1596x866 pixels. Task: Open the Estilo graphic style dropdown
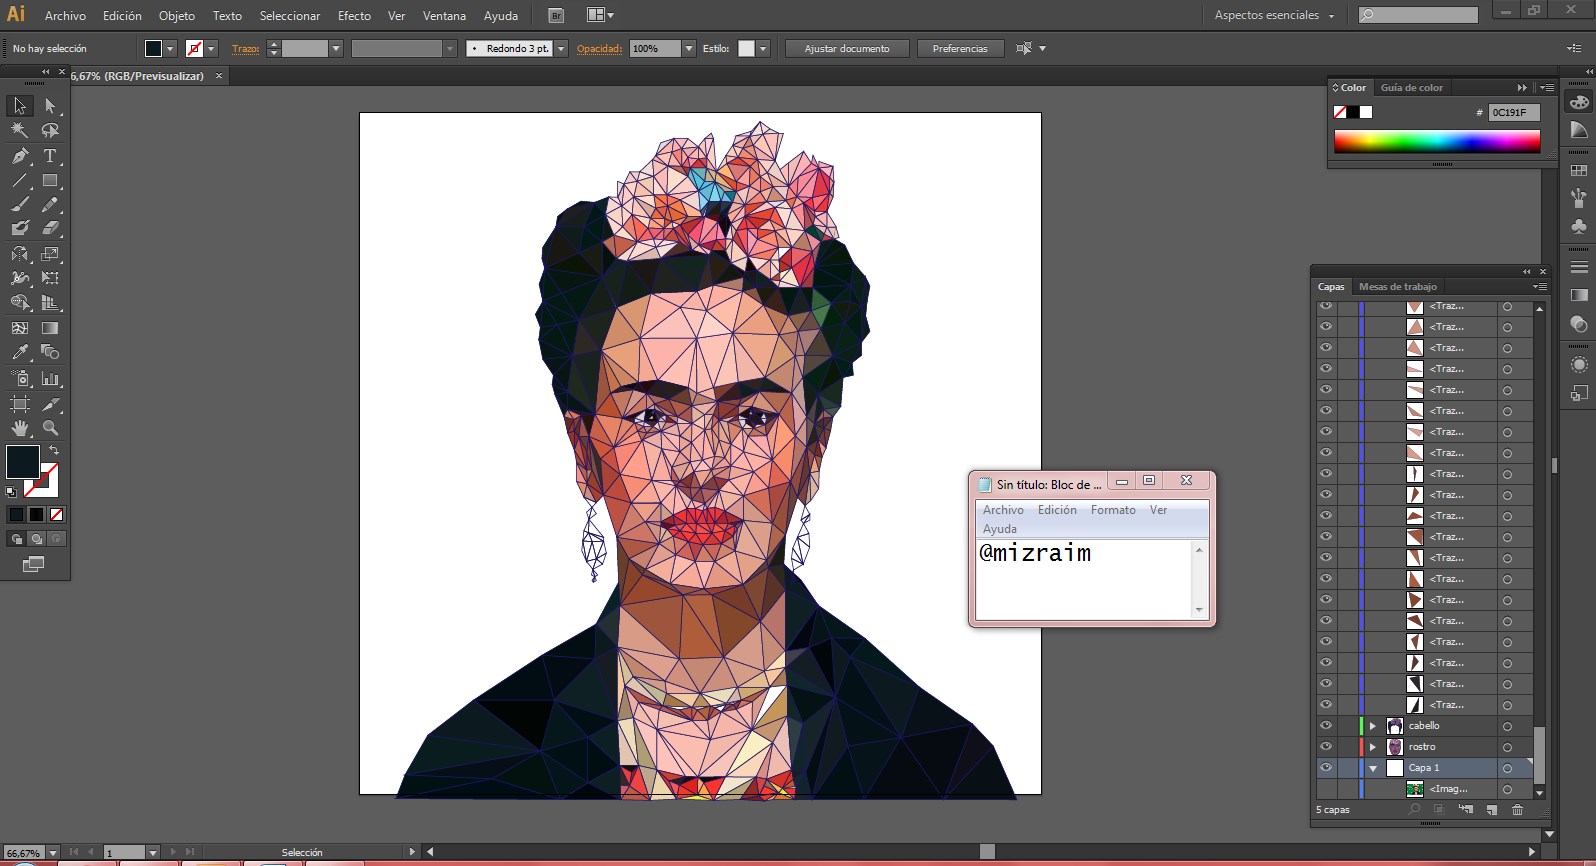click(763, 48)
